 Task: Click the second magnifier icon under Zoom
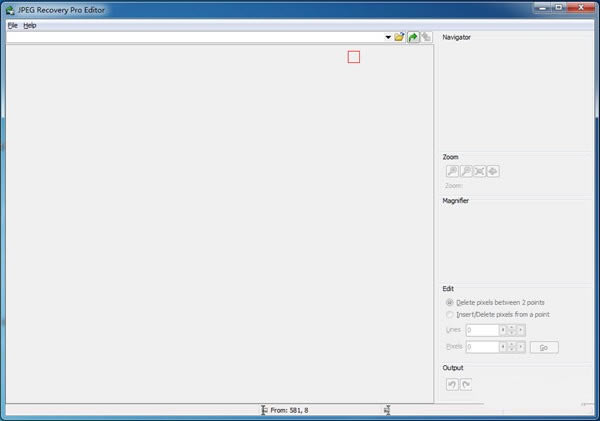click(465, 171)
